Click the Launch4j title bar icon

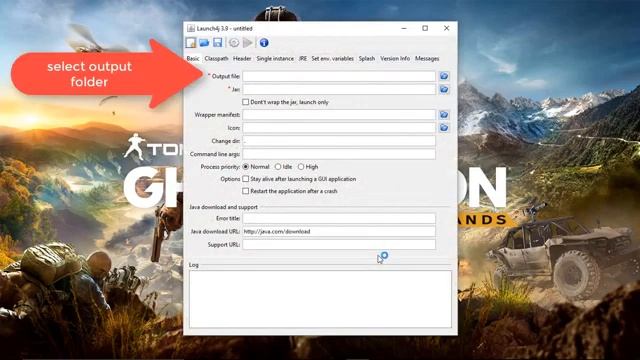point(191,28)
